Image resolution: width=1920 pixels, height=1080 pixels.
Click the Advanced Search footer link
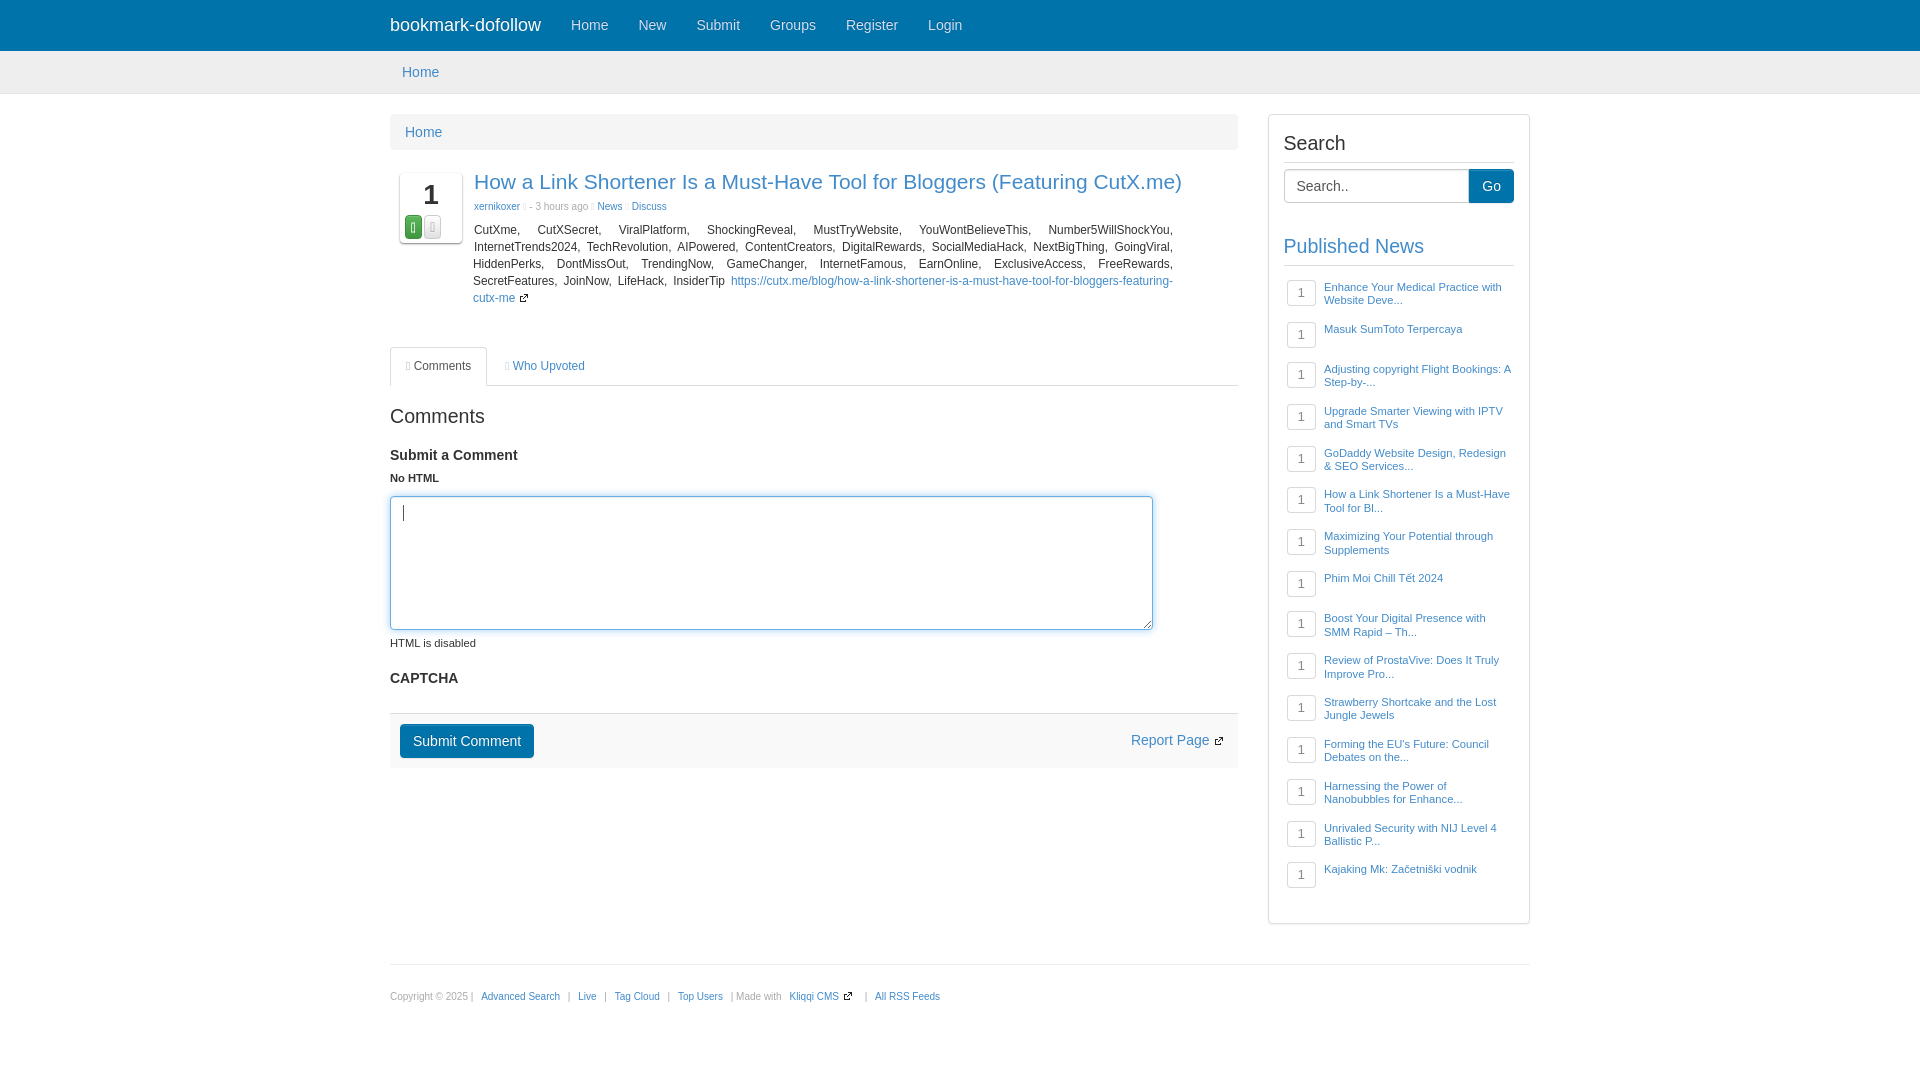click(520, 997)
